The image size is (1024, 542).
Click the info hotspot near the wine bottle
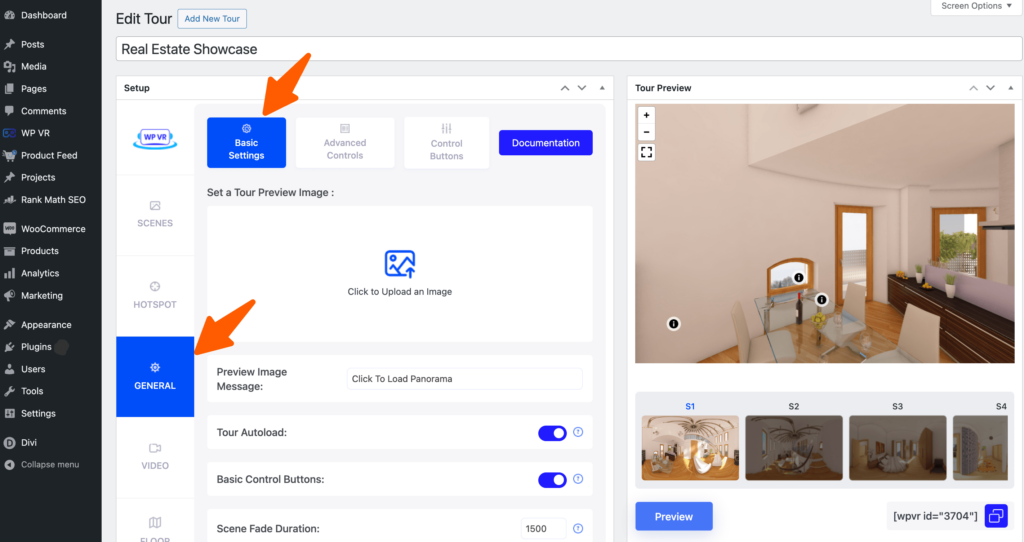pyautogui.click(x=822, y=300)
